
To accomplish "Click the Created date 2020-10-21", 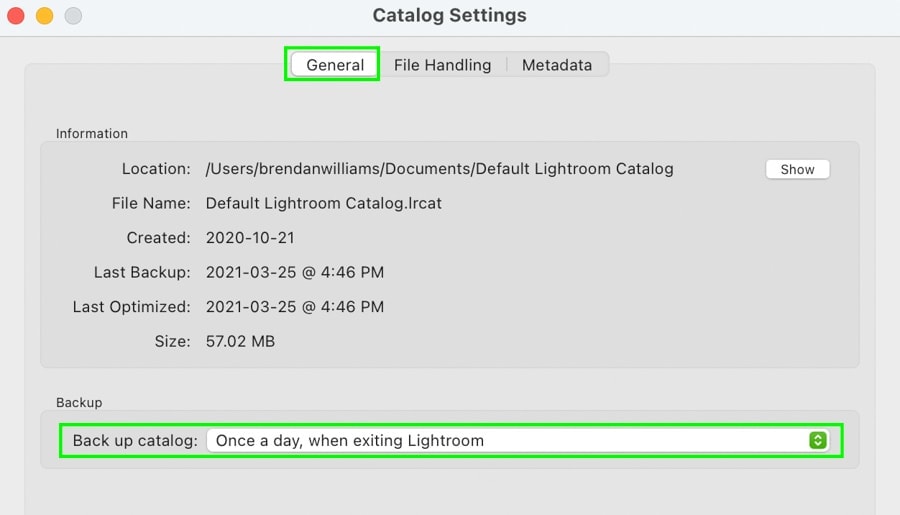I will click(x=250, y=238).
